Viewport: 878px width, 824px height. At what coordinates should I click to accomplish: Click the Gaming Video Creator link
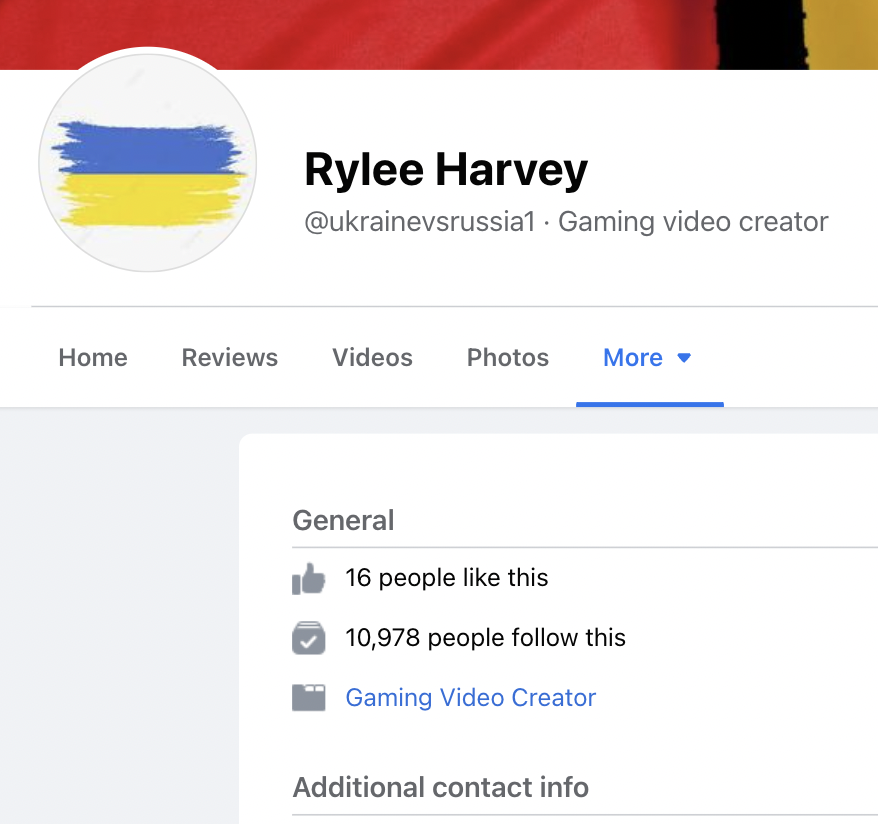click(471, 697)
